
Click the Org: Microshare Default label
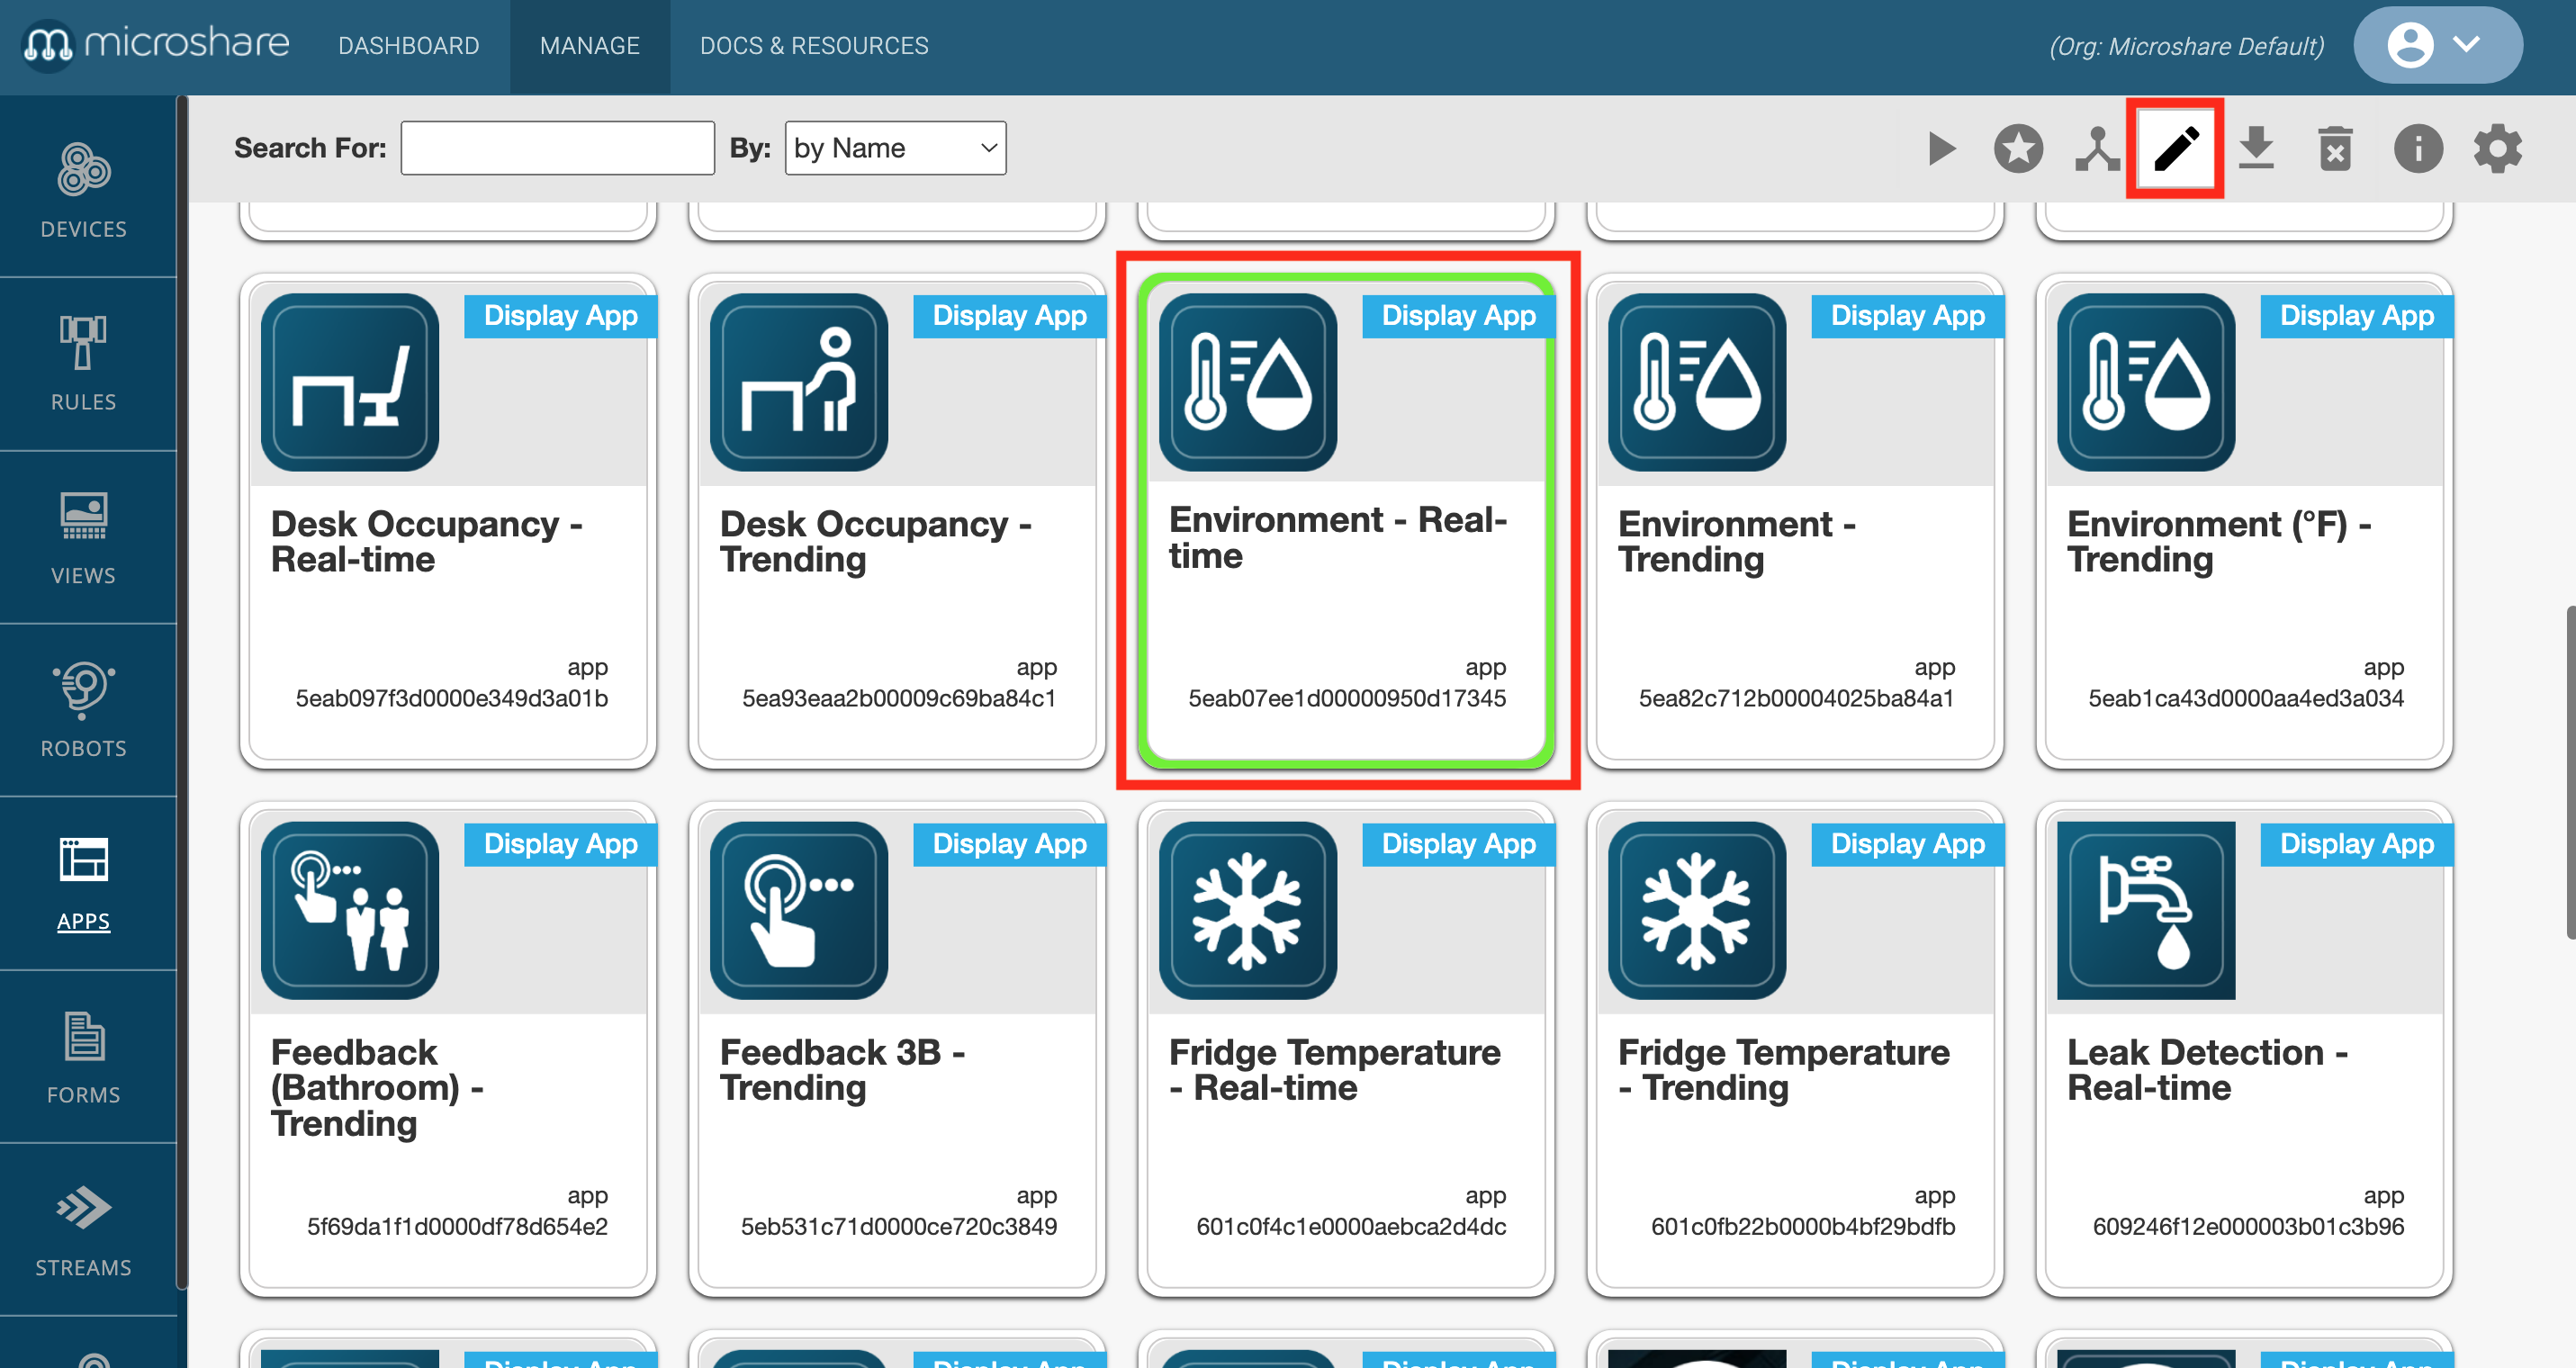pos(2186,46)
